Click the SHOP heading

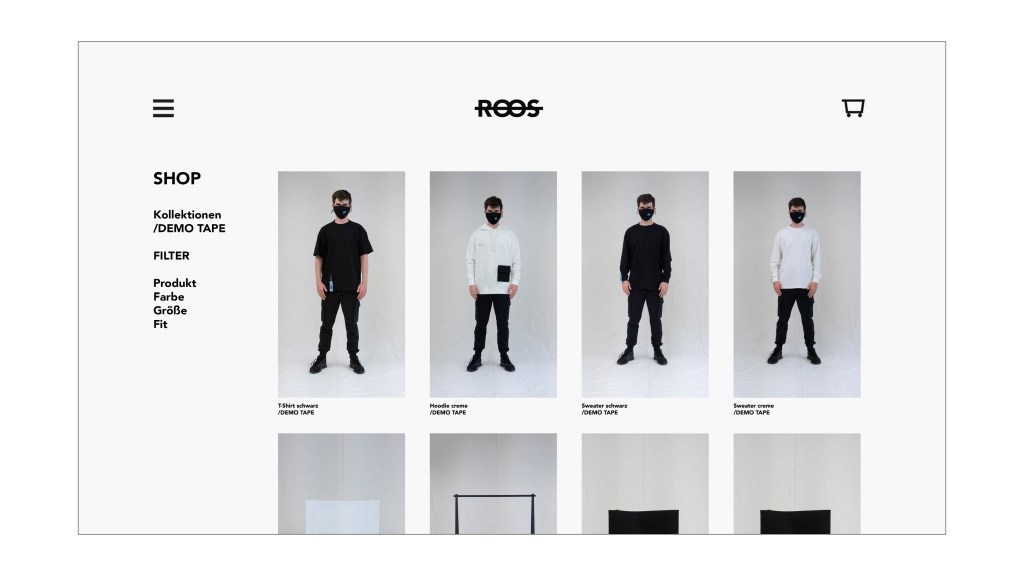tap(177, 178)
